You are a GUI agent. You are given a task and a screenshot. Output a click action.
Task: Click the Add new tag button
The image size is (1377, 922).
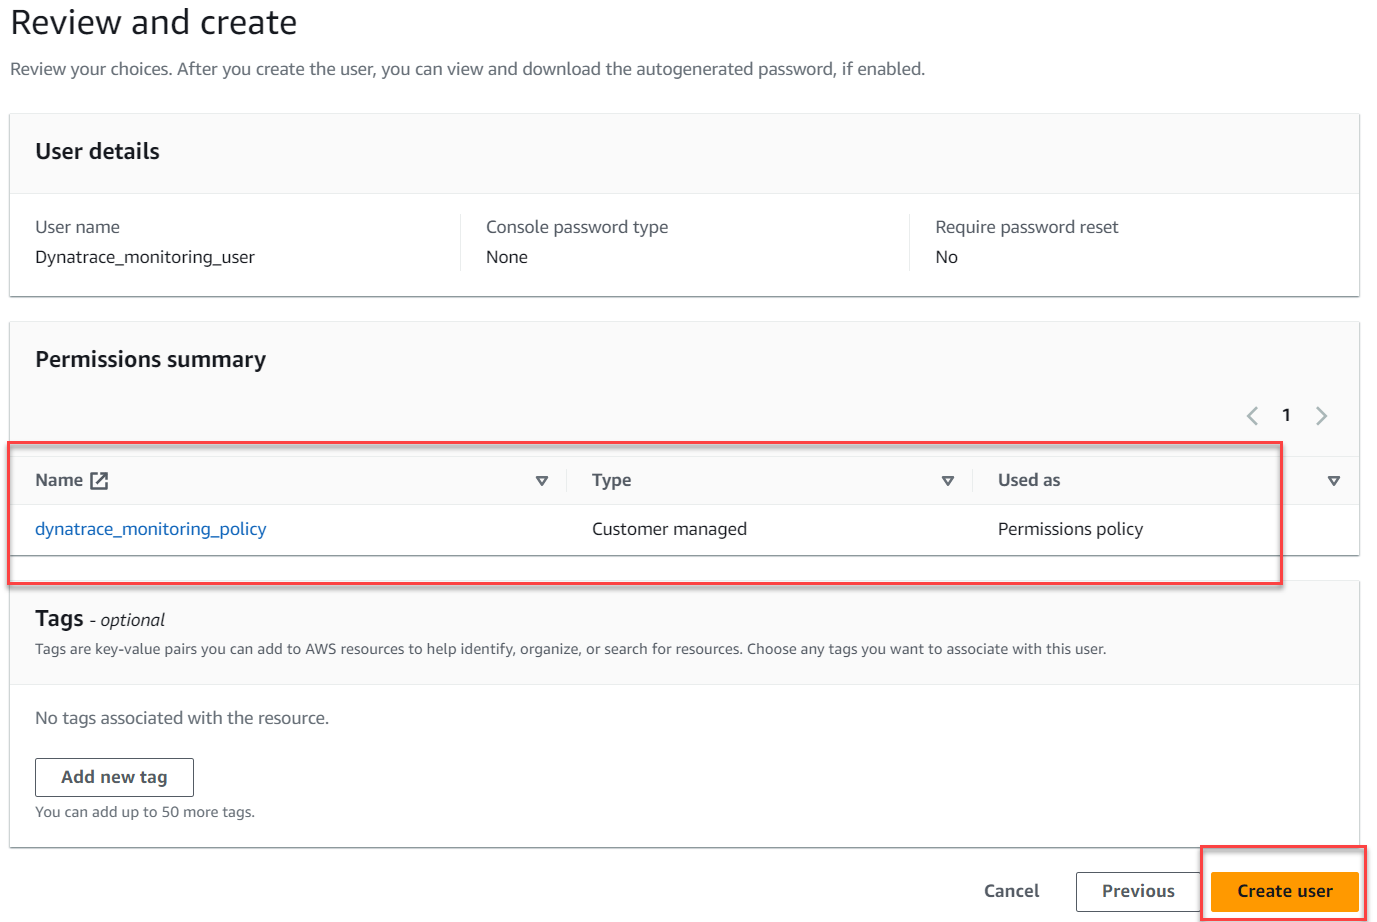114,777
